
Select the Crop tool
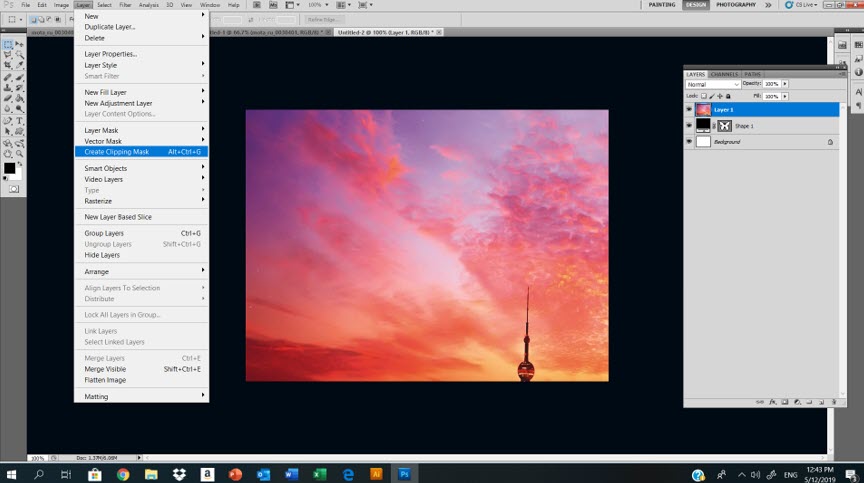click(8, 66)
